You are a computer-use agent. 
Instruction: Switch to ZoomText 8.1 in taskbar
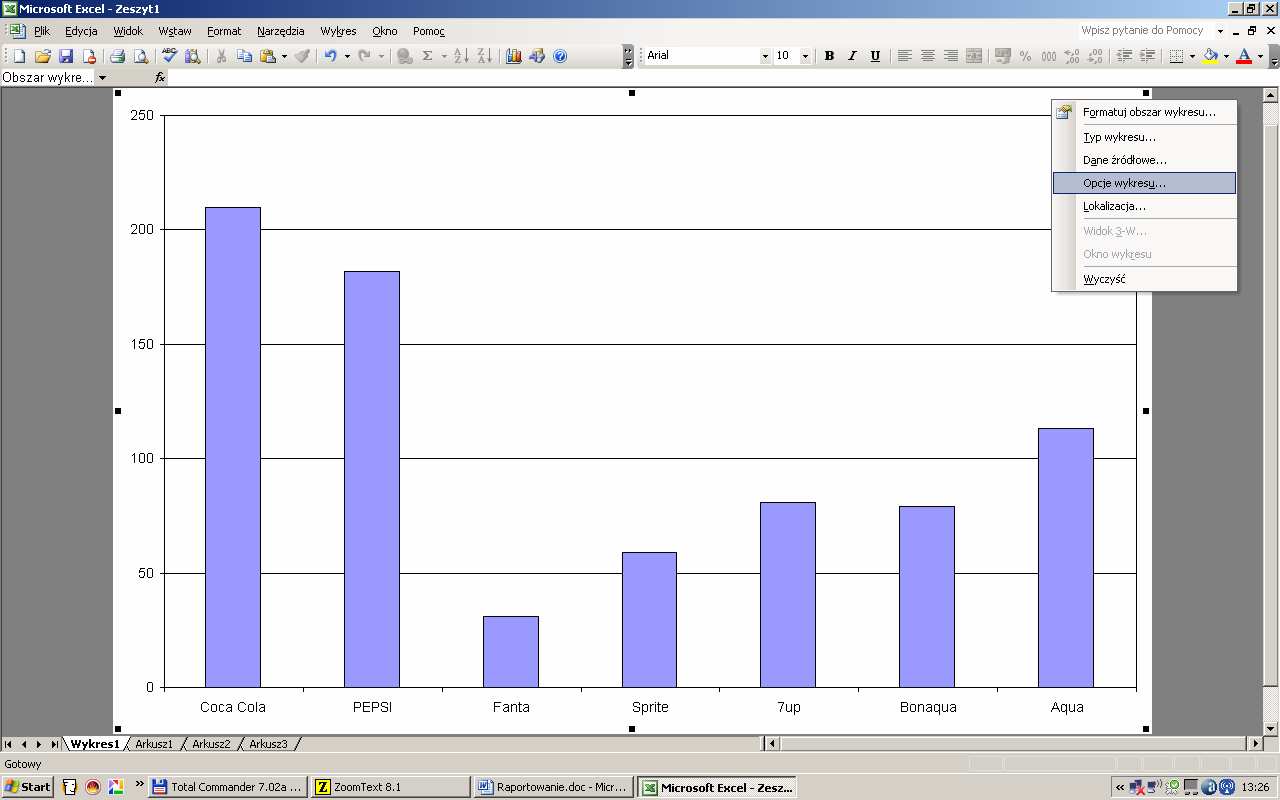point(390,787)
